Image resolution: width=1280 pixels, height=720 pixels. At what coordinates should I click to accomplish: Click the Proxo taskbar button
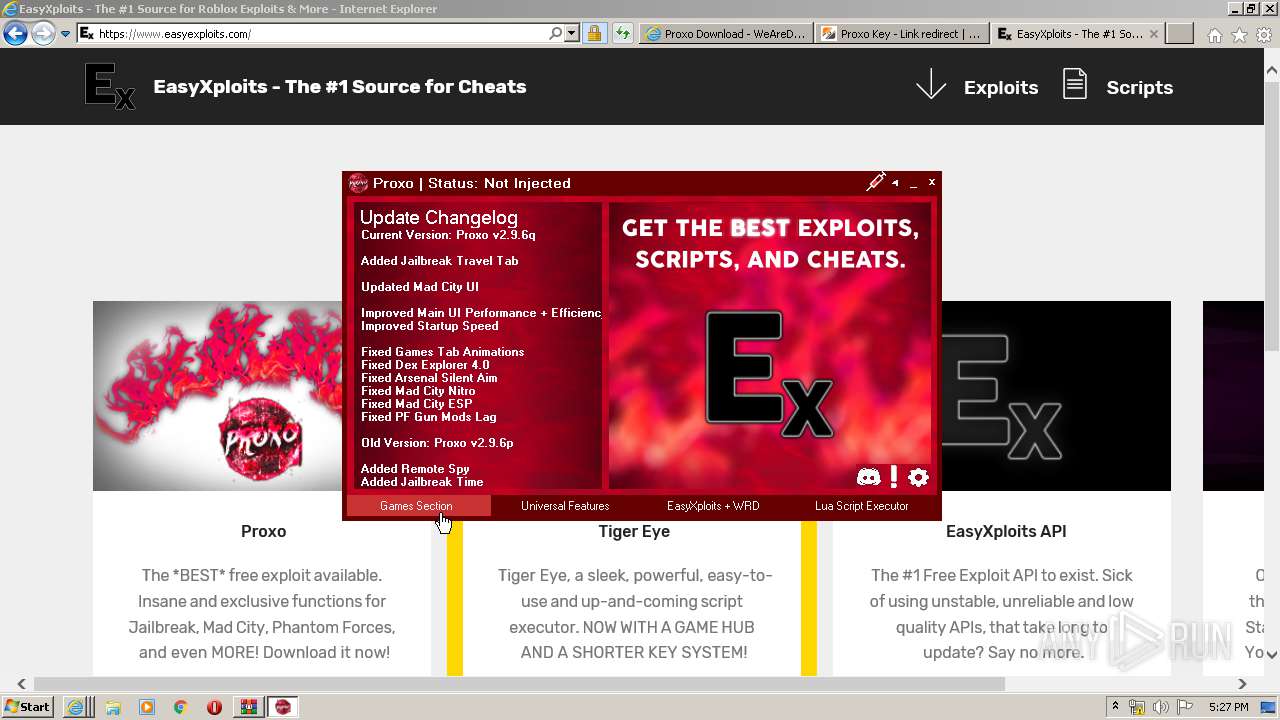pos(283,706)
